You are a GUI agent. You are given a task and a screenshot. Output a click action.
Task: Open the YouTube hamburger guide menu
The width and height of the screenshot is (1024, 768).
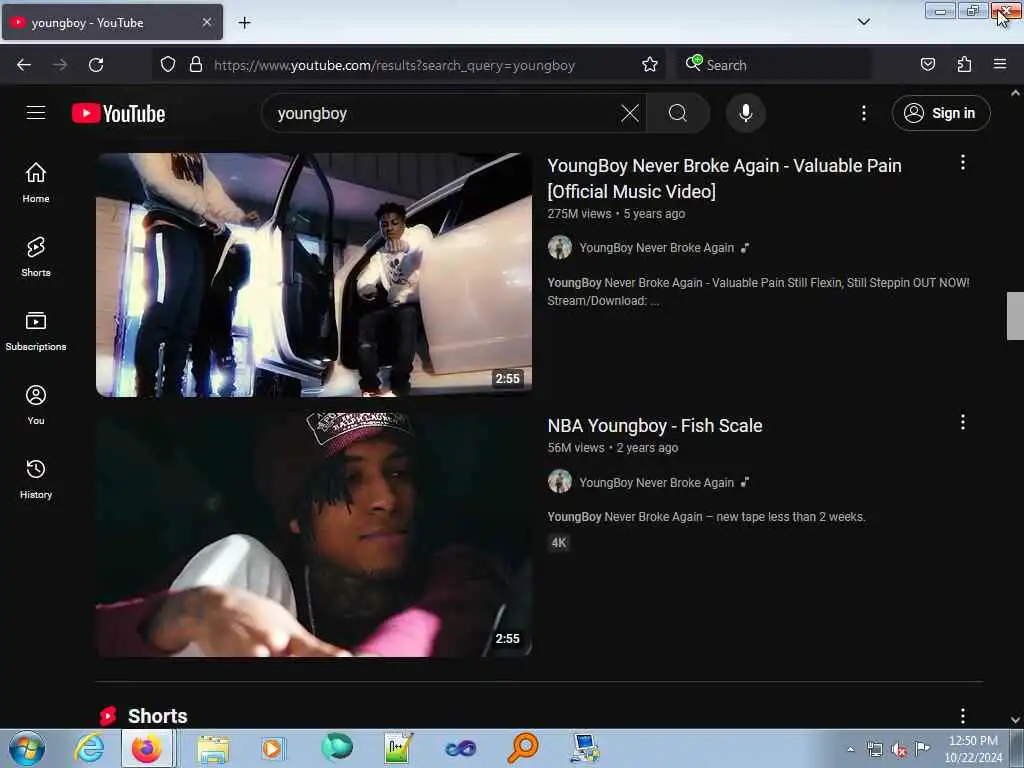(x=36, y=113)
